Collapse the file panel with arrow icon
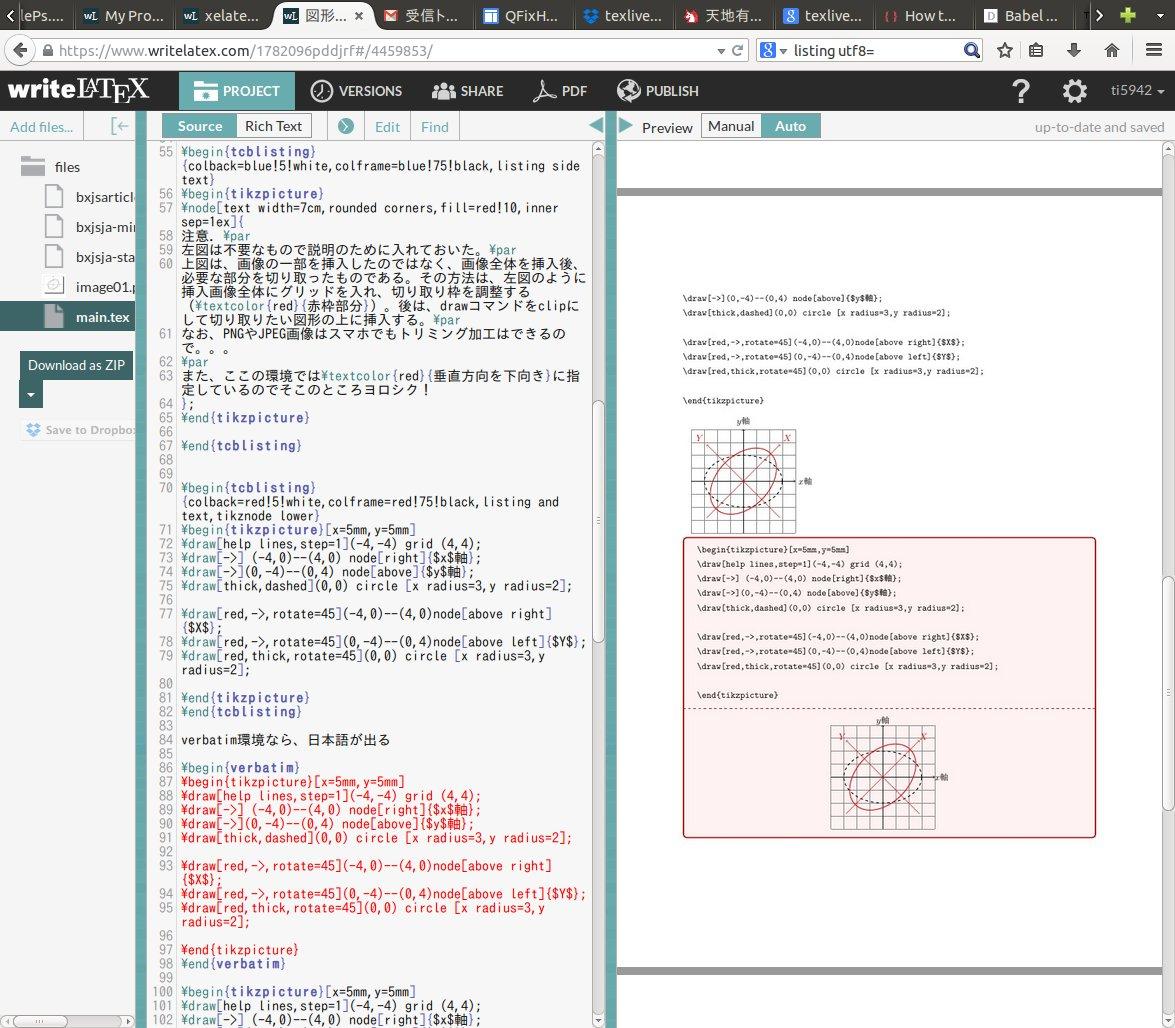Image resolution: width=1175 pixels, height=1028 pixels. pos(120,126)
